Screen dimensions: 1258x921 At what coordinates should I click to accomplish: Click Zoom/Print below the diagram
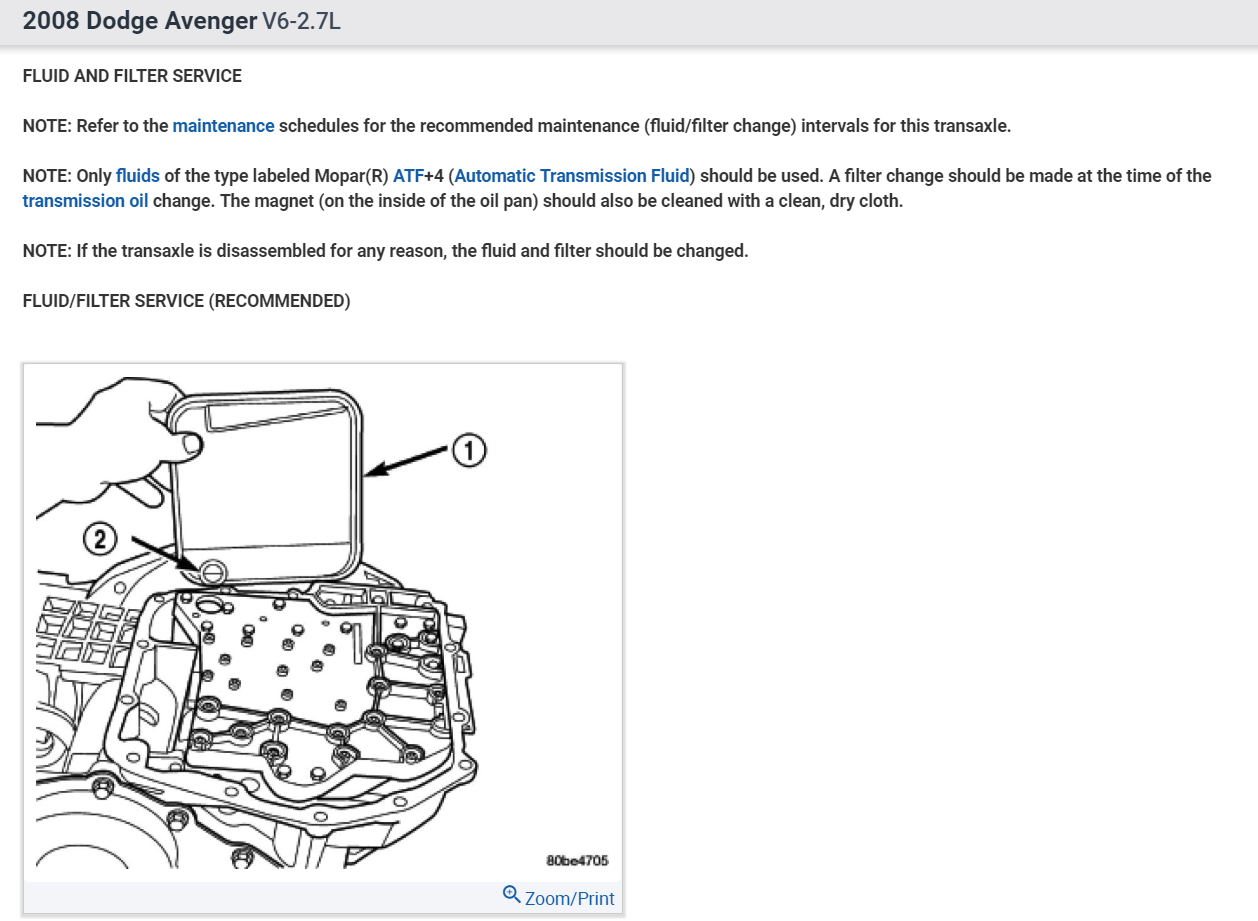(569, 898)
